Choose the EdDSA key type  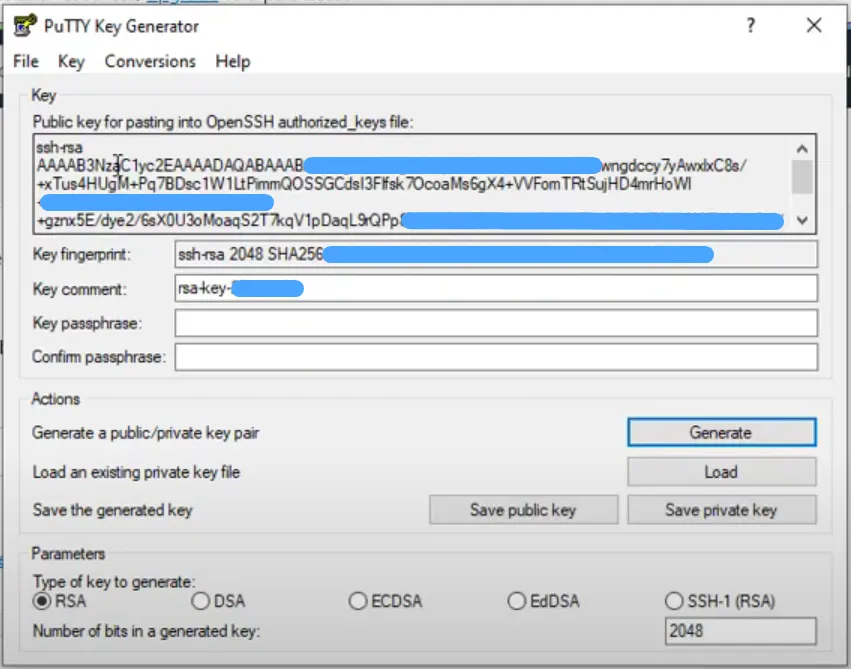coord(516,601)
